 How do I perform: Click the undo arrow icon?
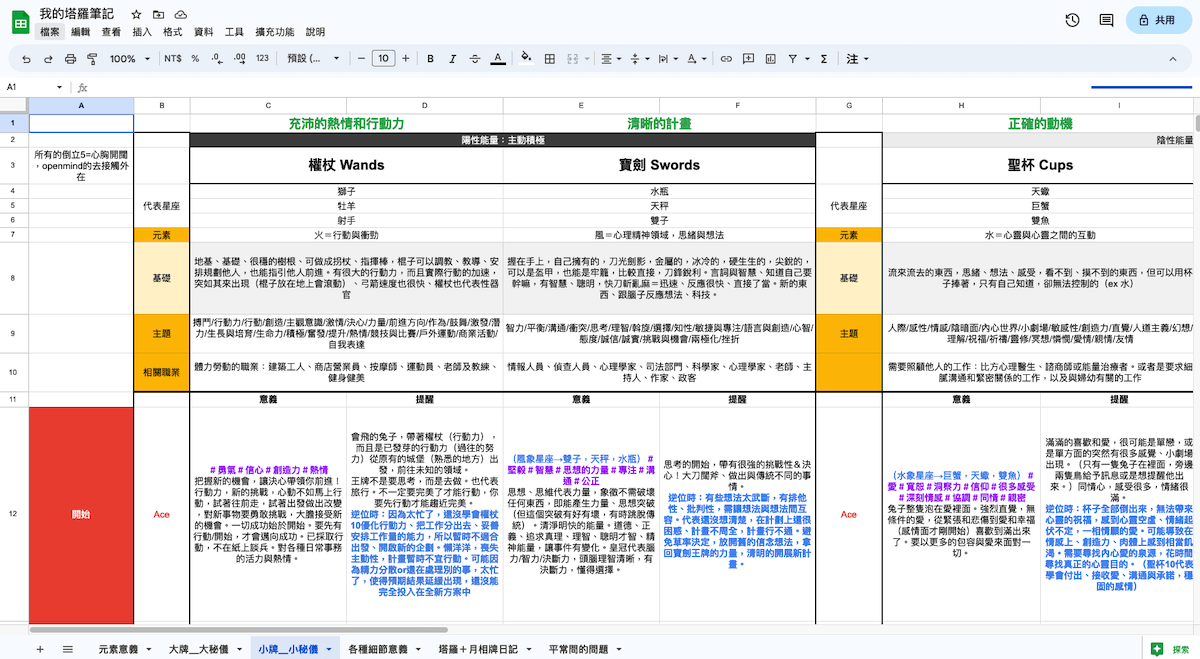coord(26,59)
